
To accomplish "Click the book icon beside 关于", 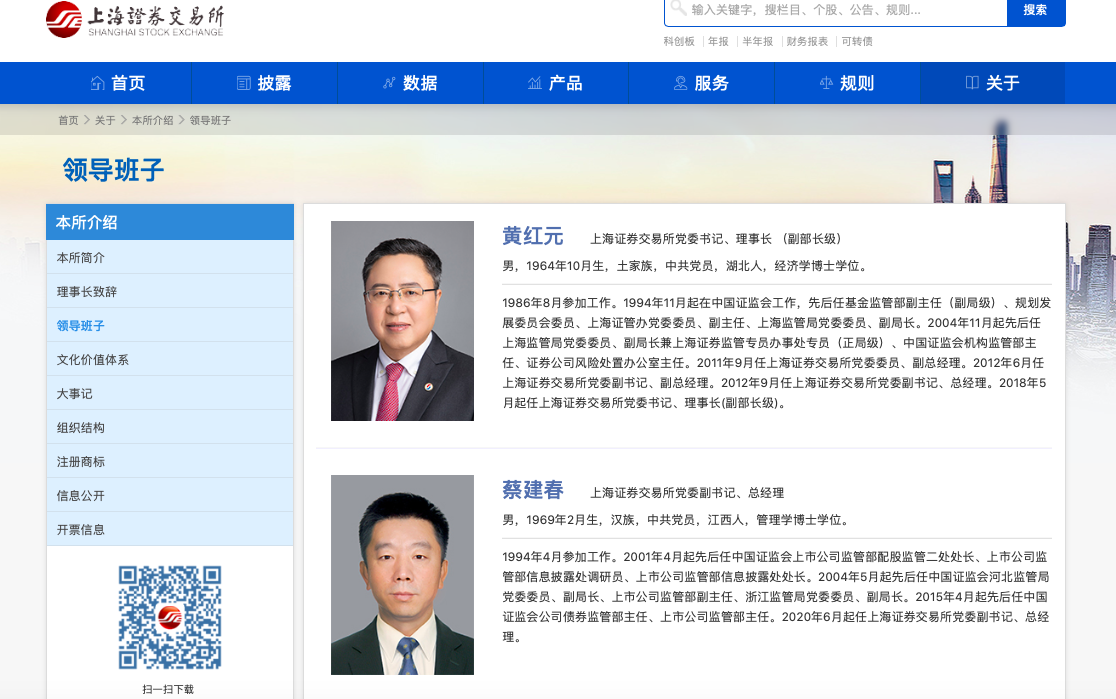I will coord(972,83).
